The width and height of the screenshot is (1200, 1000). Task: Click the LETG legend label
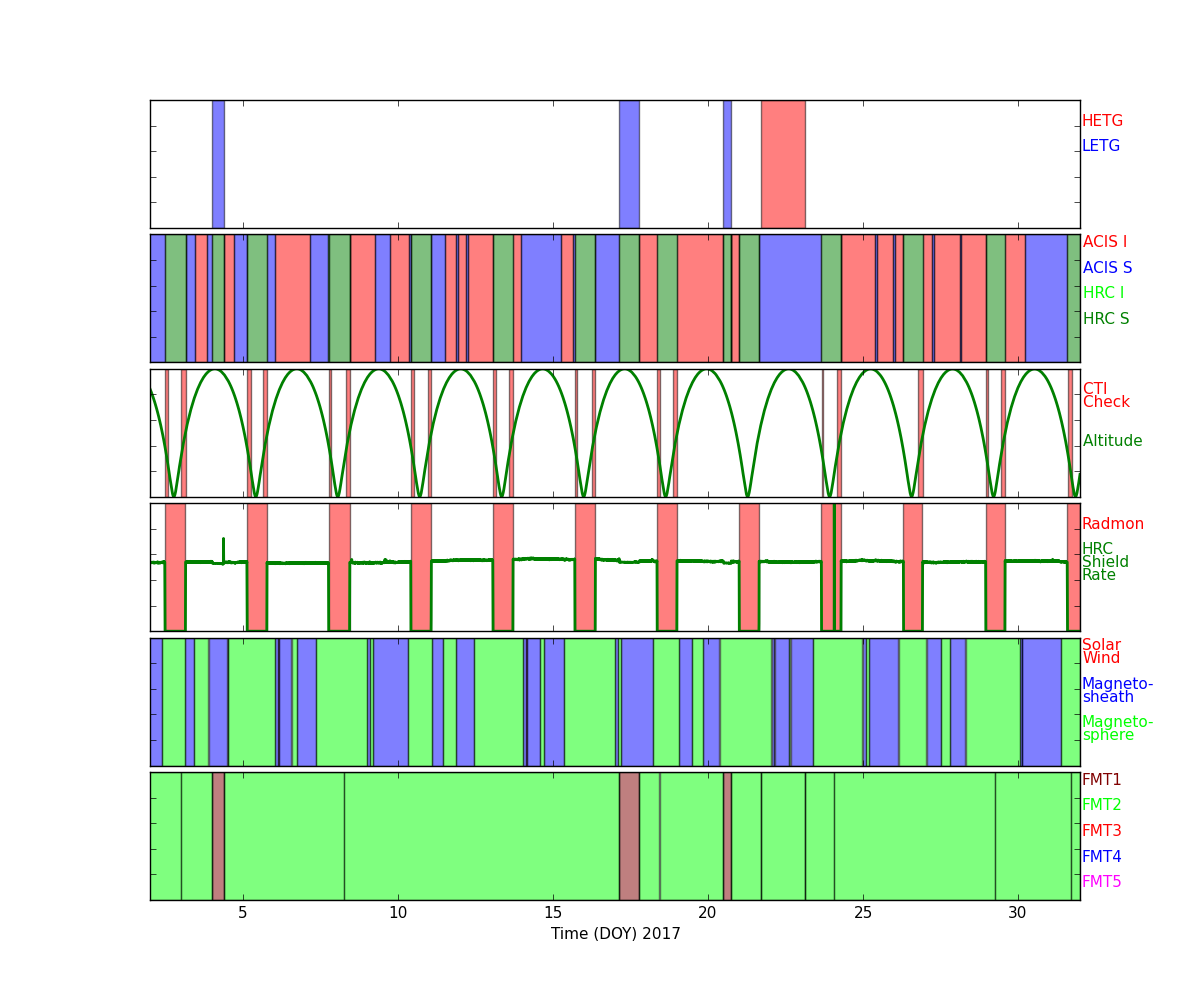coord(1101,146)
